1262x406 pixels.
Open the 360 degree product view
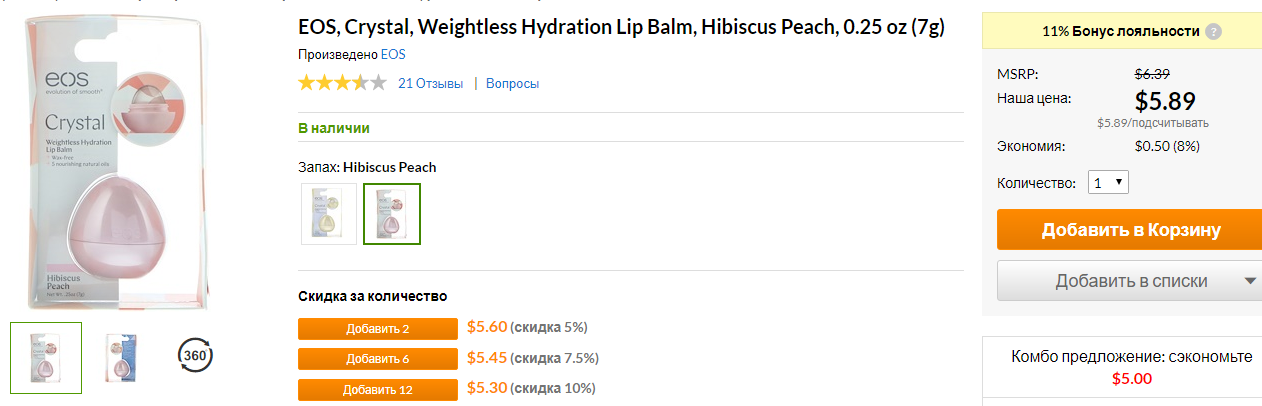pyautogui.click(x=195, y=354)
